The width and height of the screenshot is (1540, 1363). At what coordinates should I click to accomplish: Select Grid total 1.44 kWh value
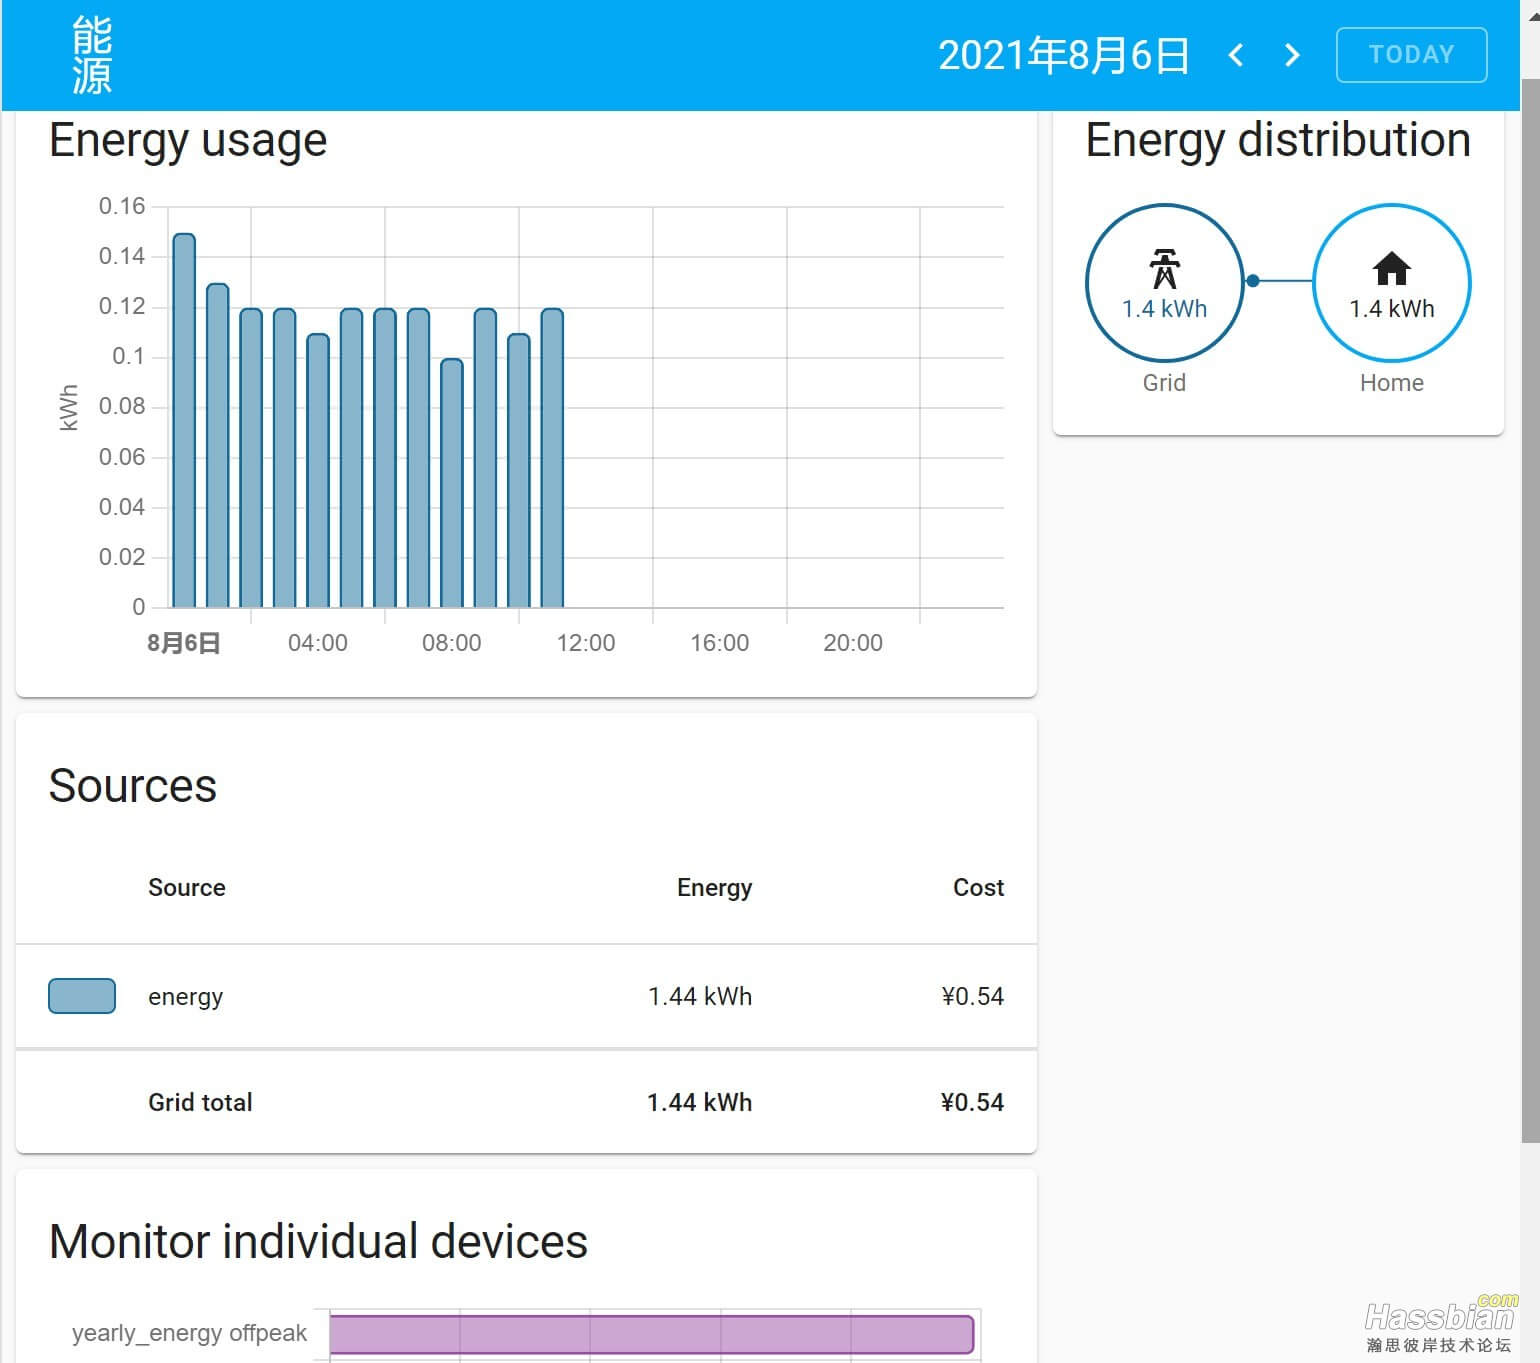700,1102
